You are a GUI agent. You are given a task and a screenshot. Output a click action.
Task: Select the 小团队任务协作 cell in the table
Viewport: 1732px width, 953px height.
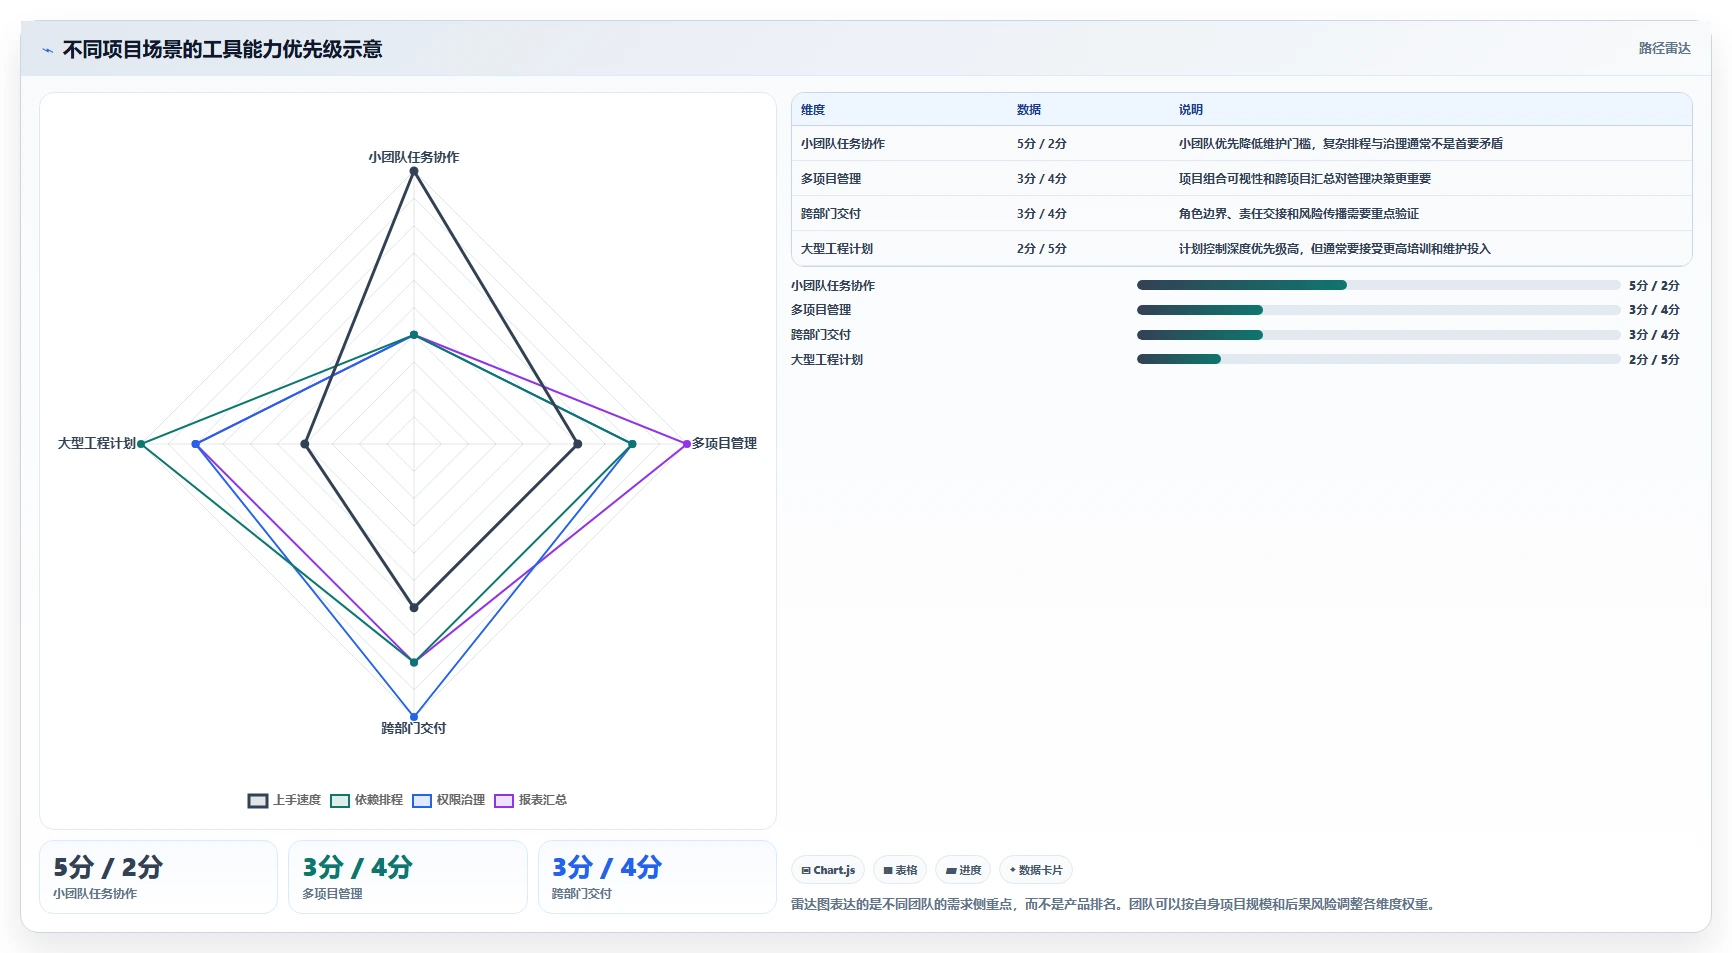[x=843, y=144]
